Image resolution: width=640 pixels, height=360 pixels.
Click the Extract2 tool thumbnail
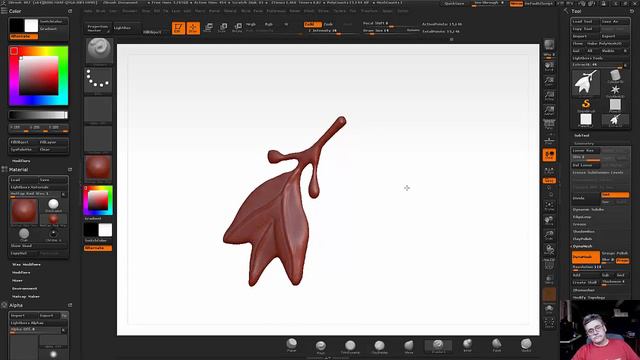click(x=615, y=119)
